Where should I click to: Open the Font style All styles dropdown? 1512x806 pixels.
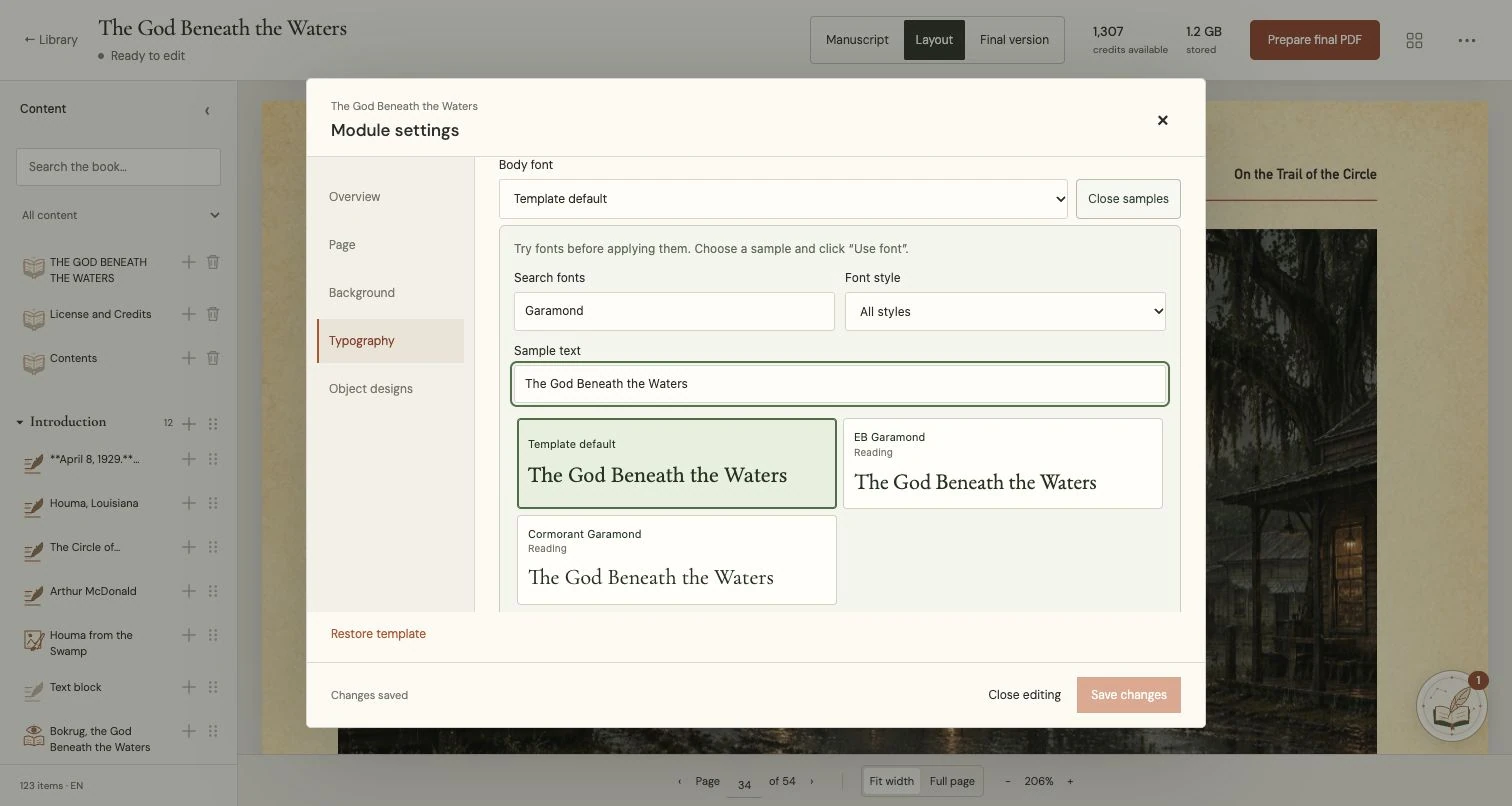1005,311
